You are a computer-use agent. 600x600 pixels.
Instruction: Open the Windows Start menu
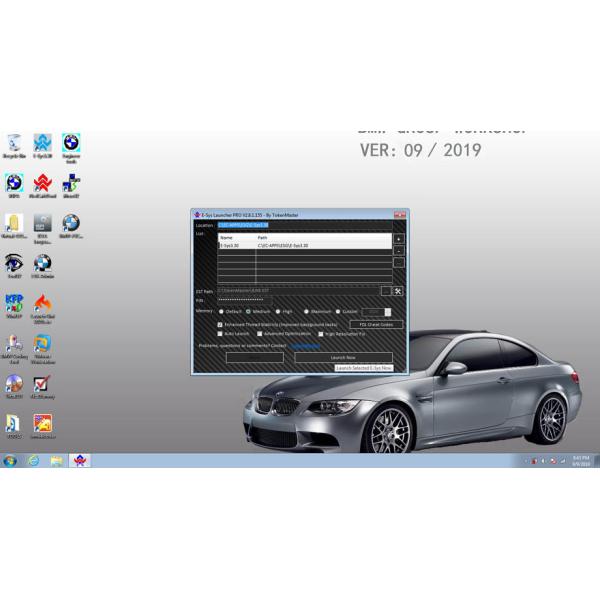10,461
